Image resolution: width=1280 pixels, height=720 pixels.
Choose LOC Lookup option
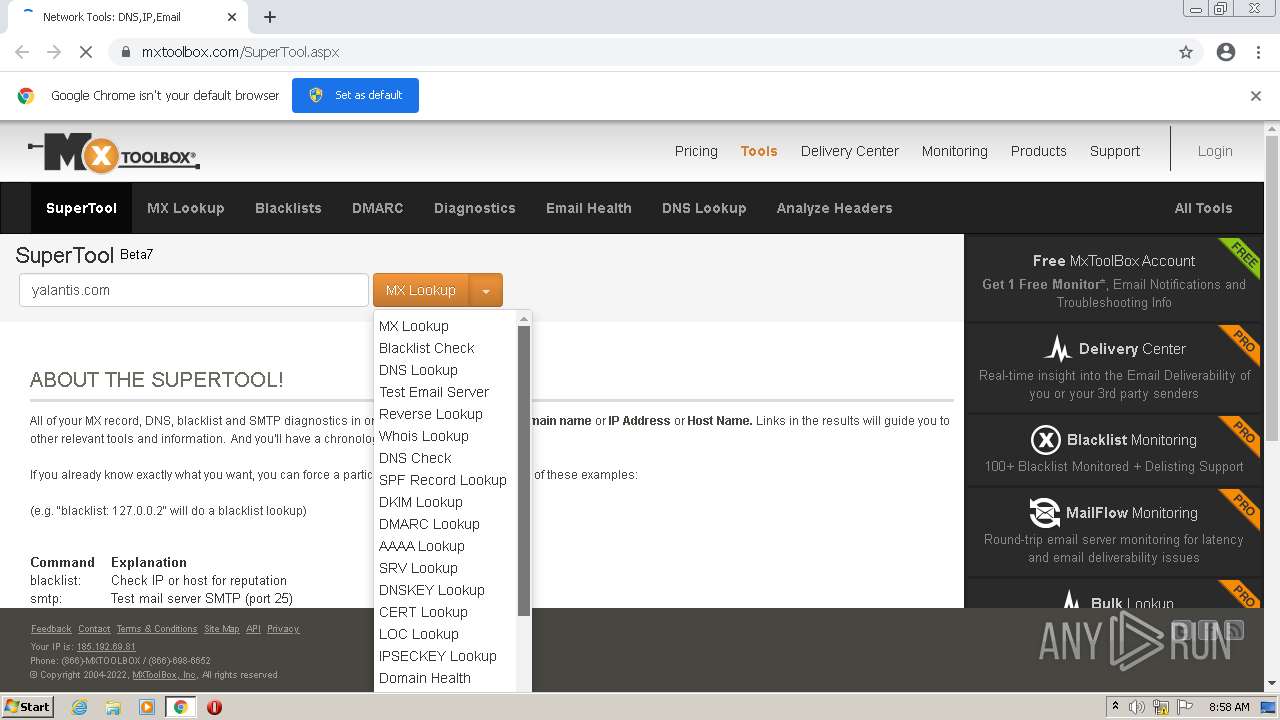419,634
